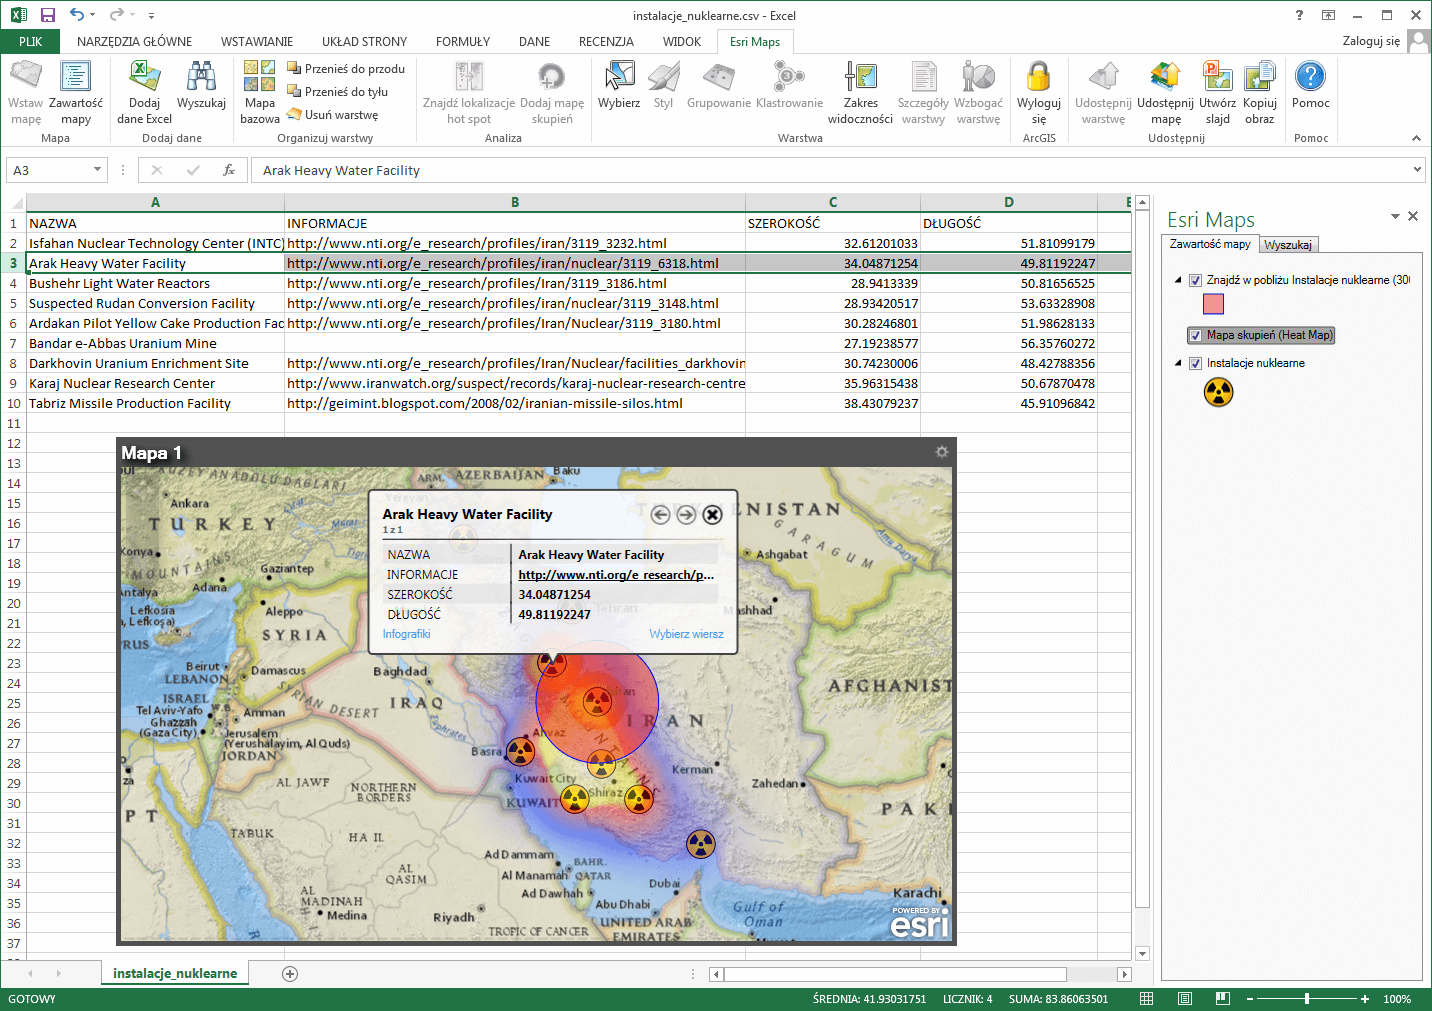Viewport: 1432px width, 1011px height.
Task: Collapse the ribbon
Action: [1416, 138]
